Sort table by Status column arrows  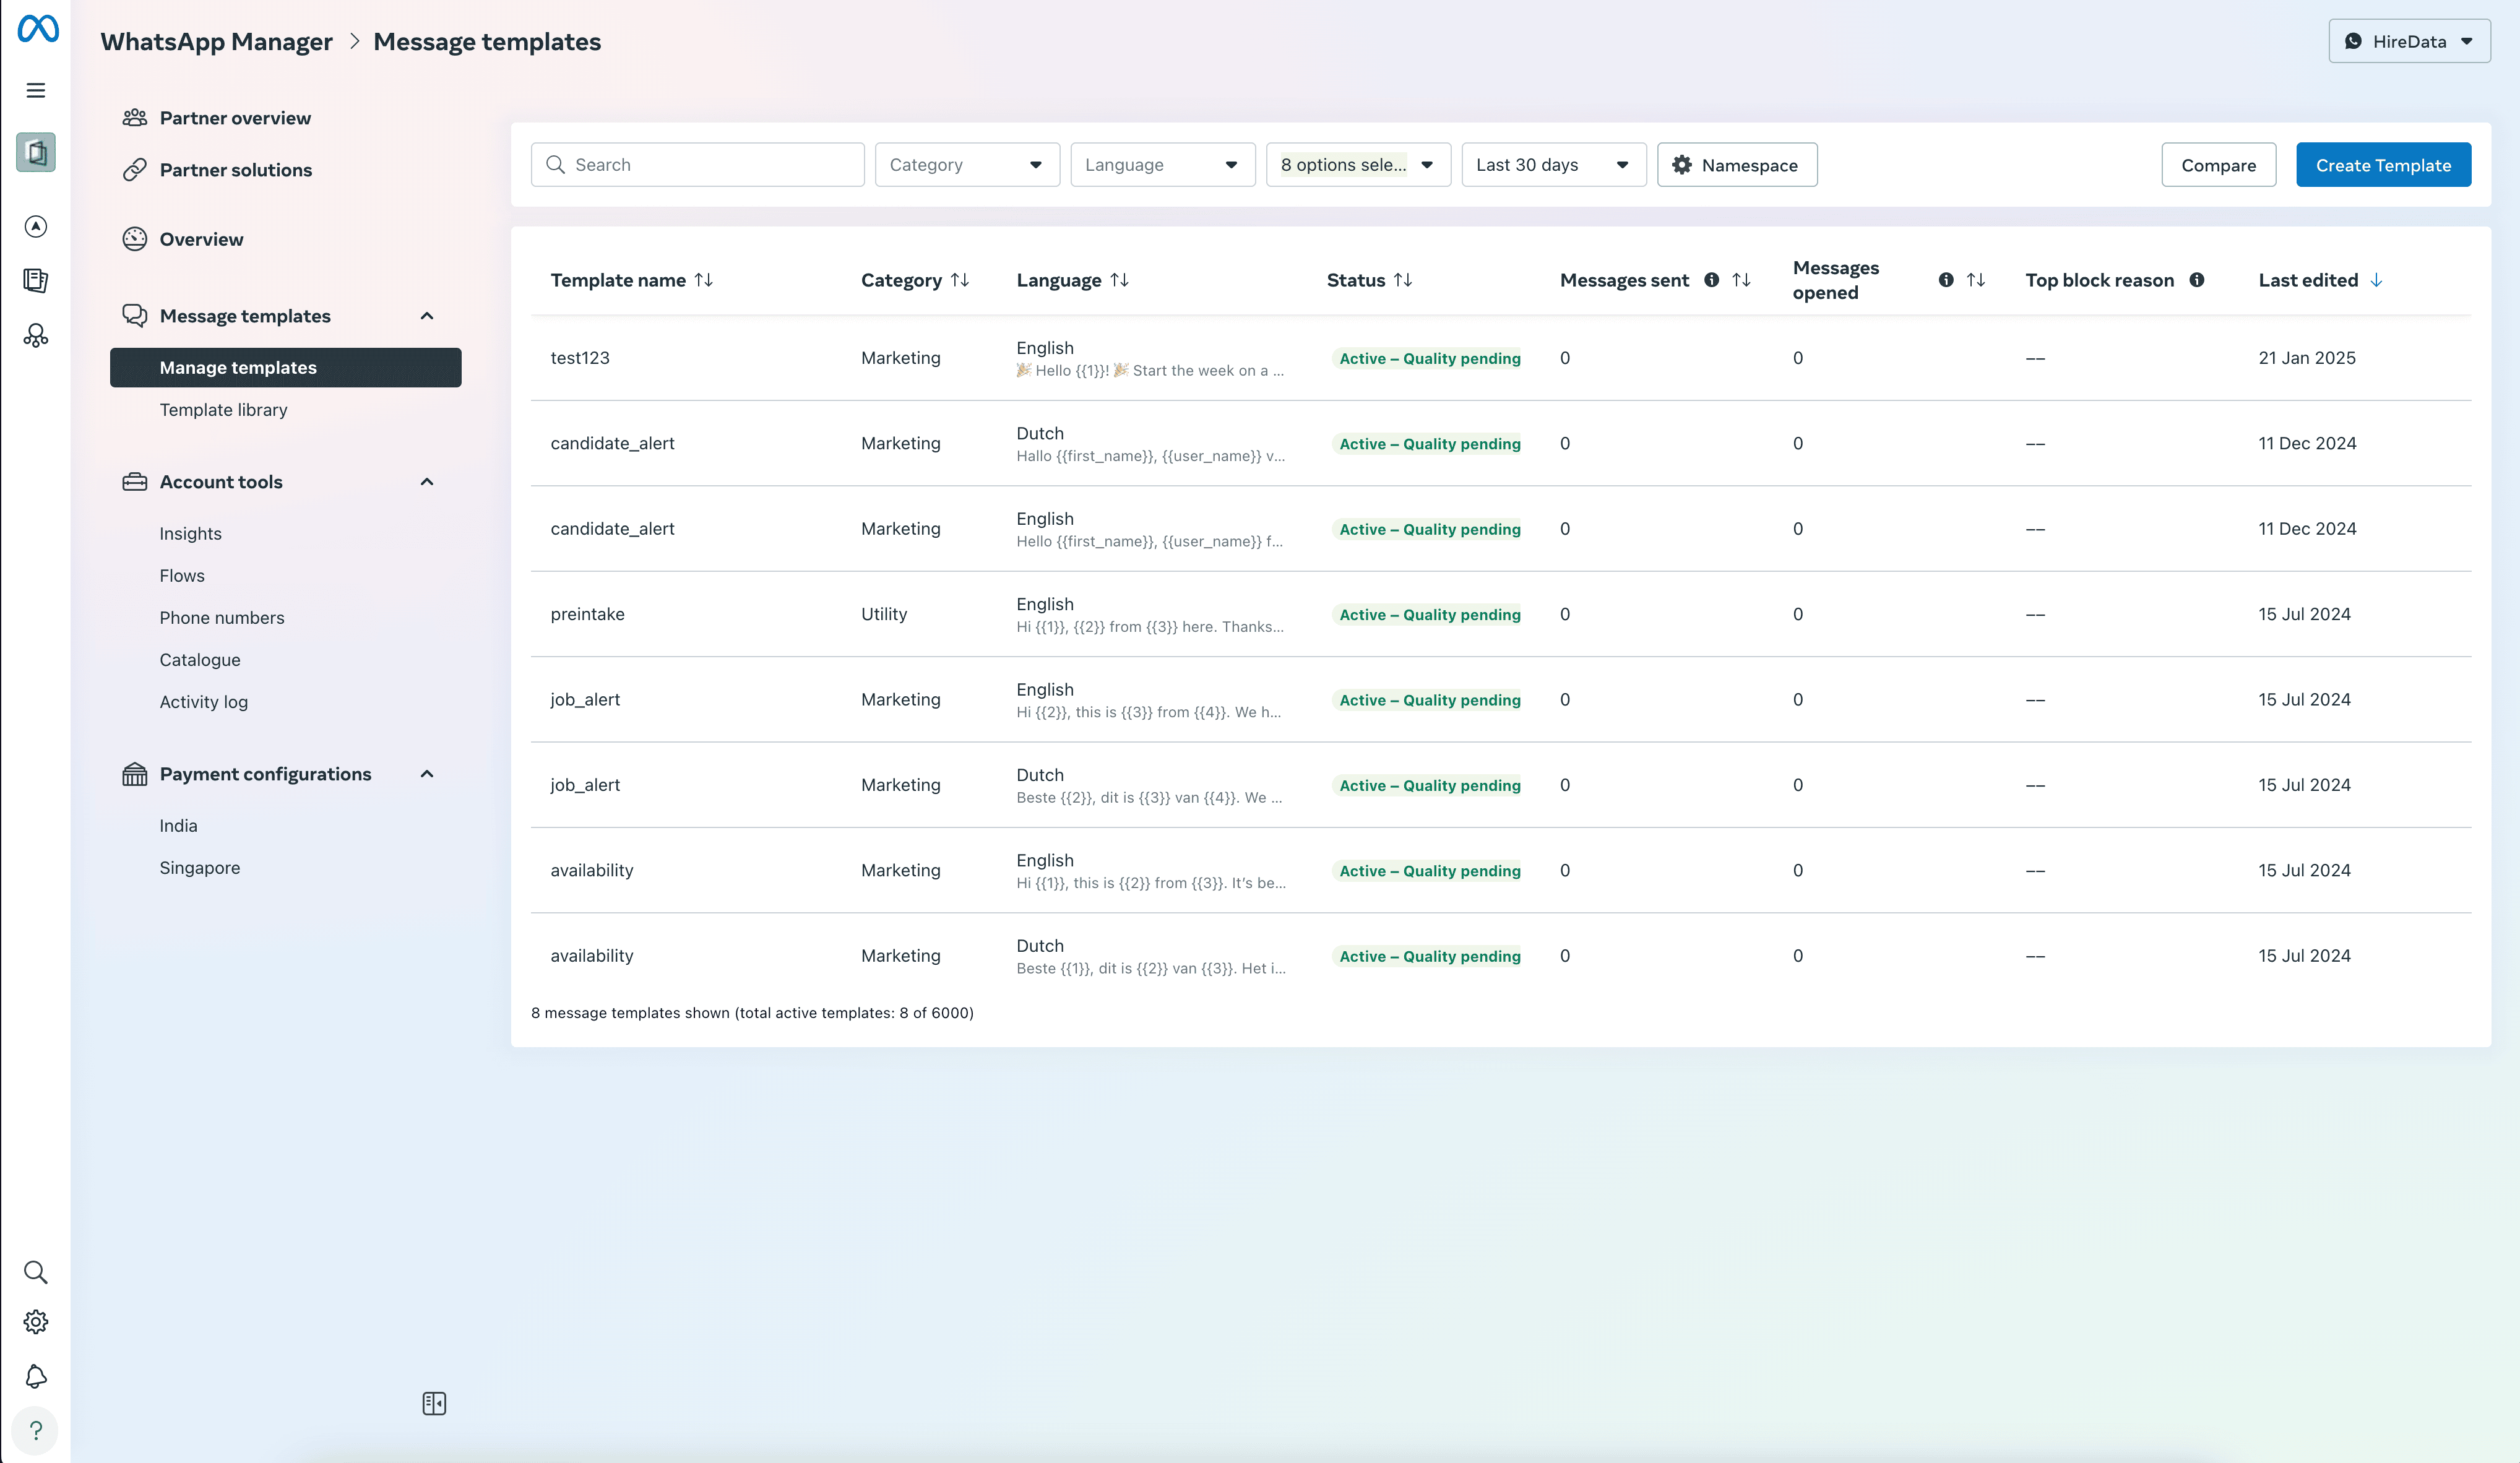coord(1403,280)
